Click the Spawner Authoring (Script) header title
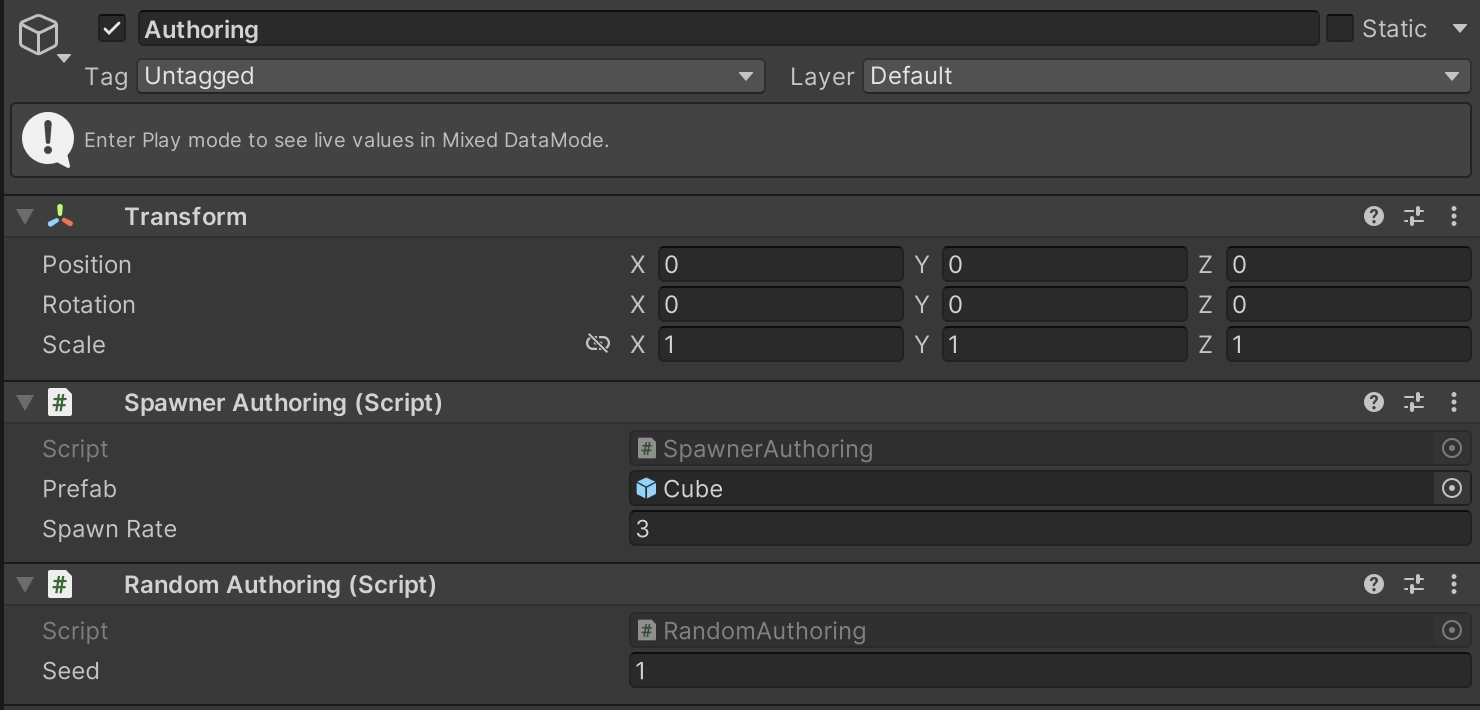The width and height of the screenshot is (1480, 710). pos(283,403)
